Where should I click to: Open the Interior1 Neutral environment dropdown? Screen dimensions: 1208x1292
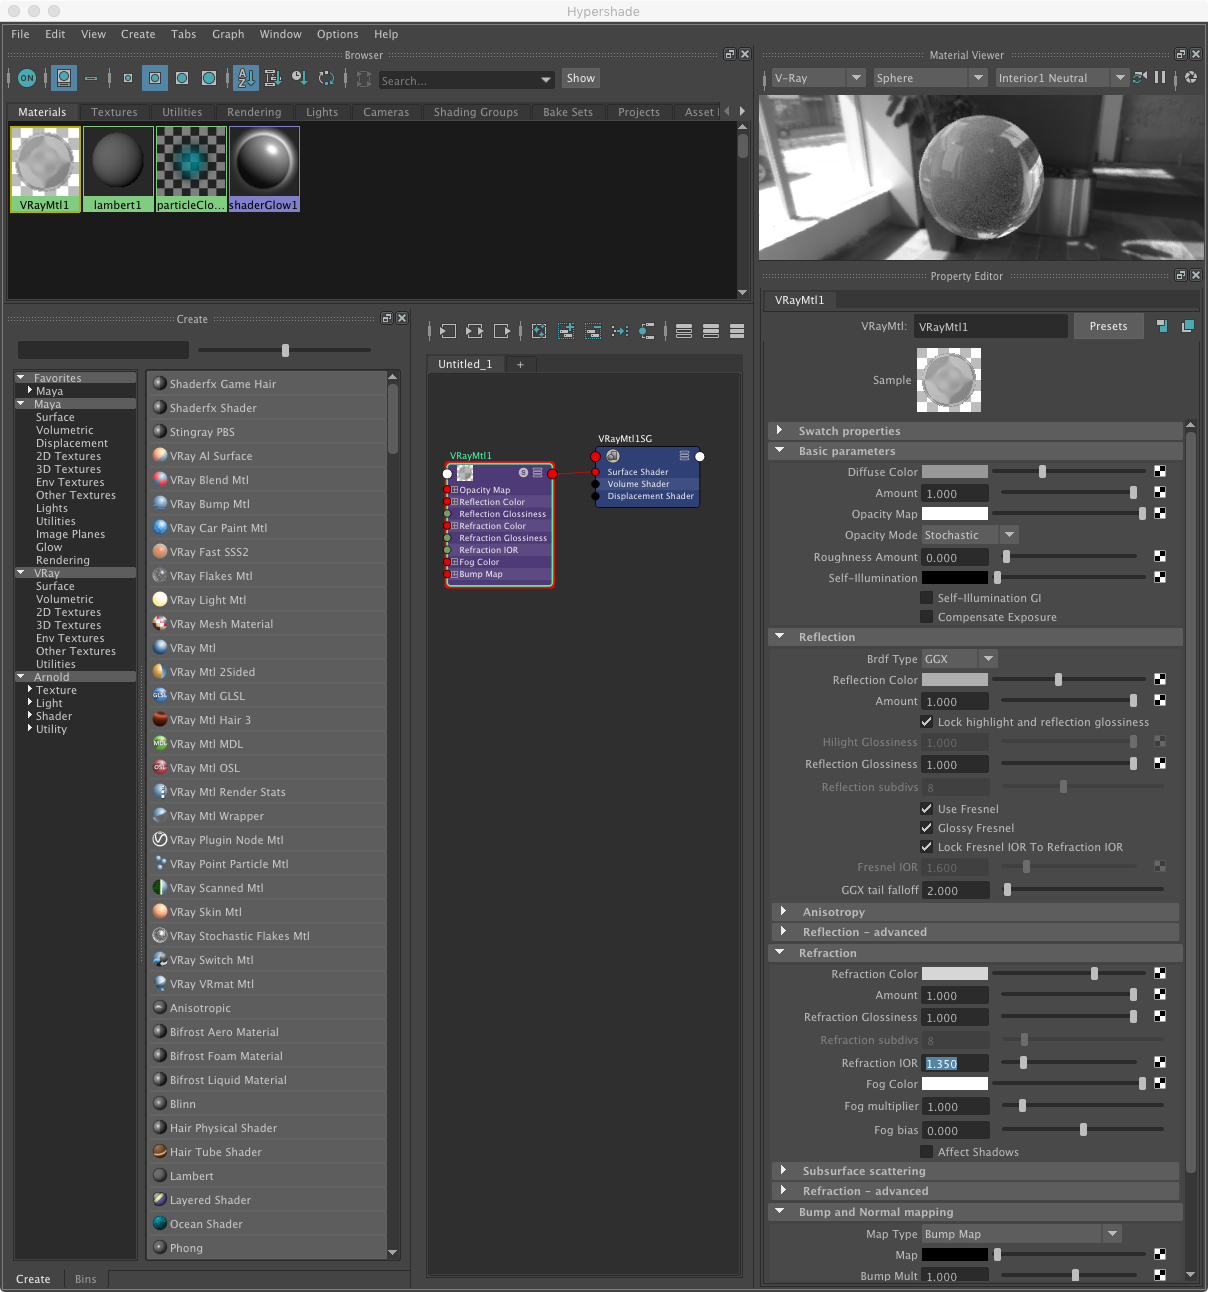click(1061, 78)
